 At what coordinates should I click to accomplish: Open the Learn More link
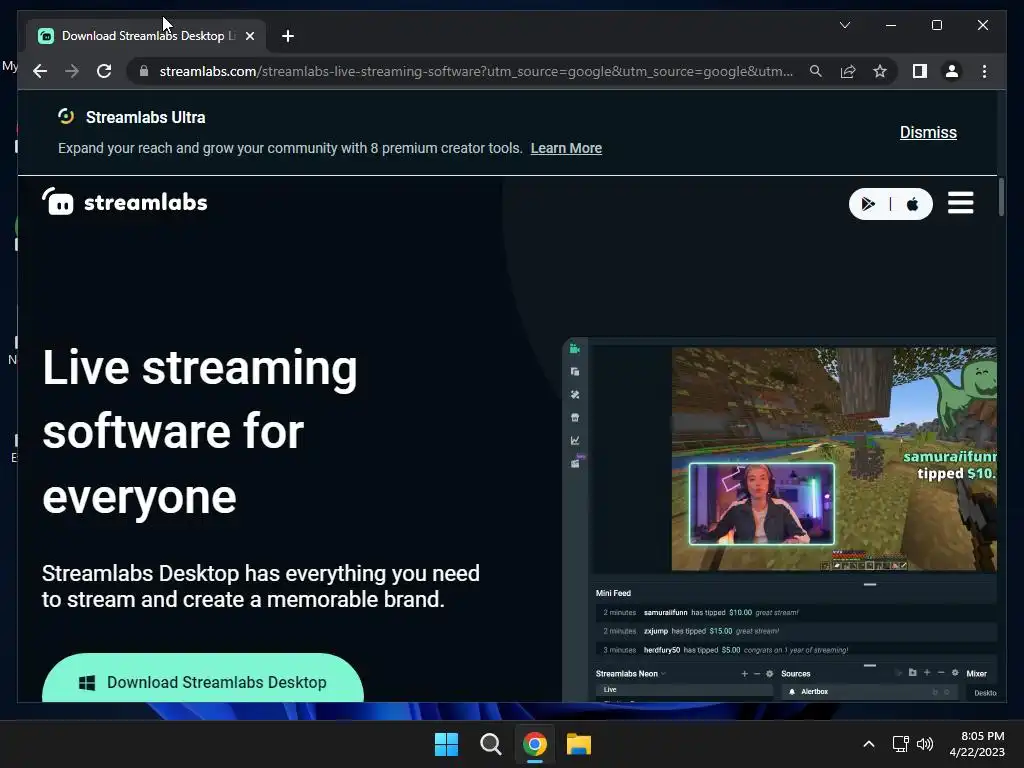click(x=566, y=148)
